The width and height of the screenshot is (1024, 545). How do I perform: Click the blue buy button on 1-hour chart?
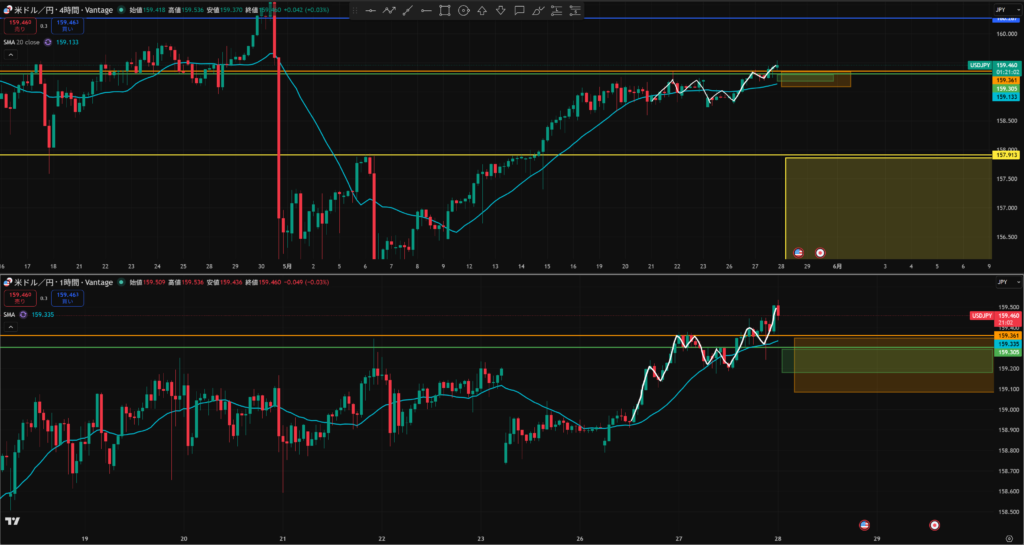(x=67, y=298)
